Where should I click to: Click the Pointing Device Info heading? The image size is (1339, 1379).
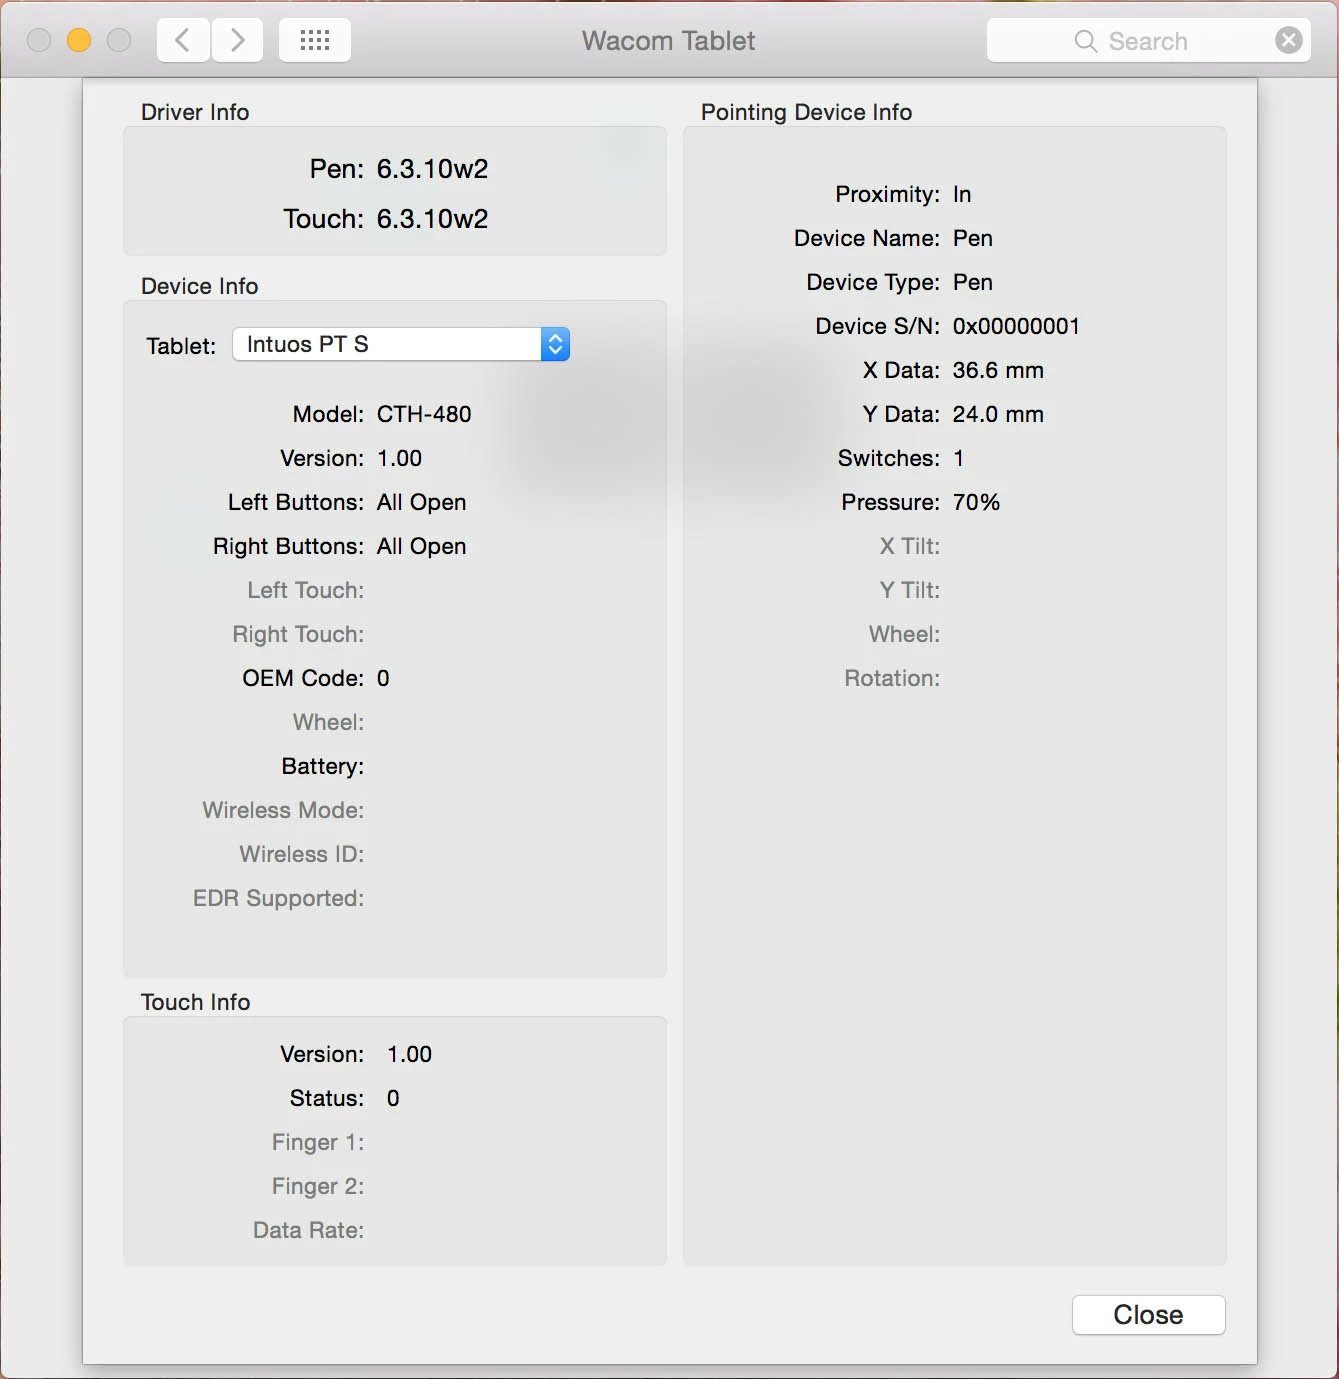[806, 112]
